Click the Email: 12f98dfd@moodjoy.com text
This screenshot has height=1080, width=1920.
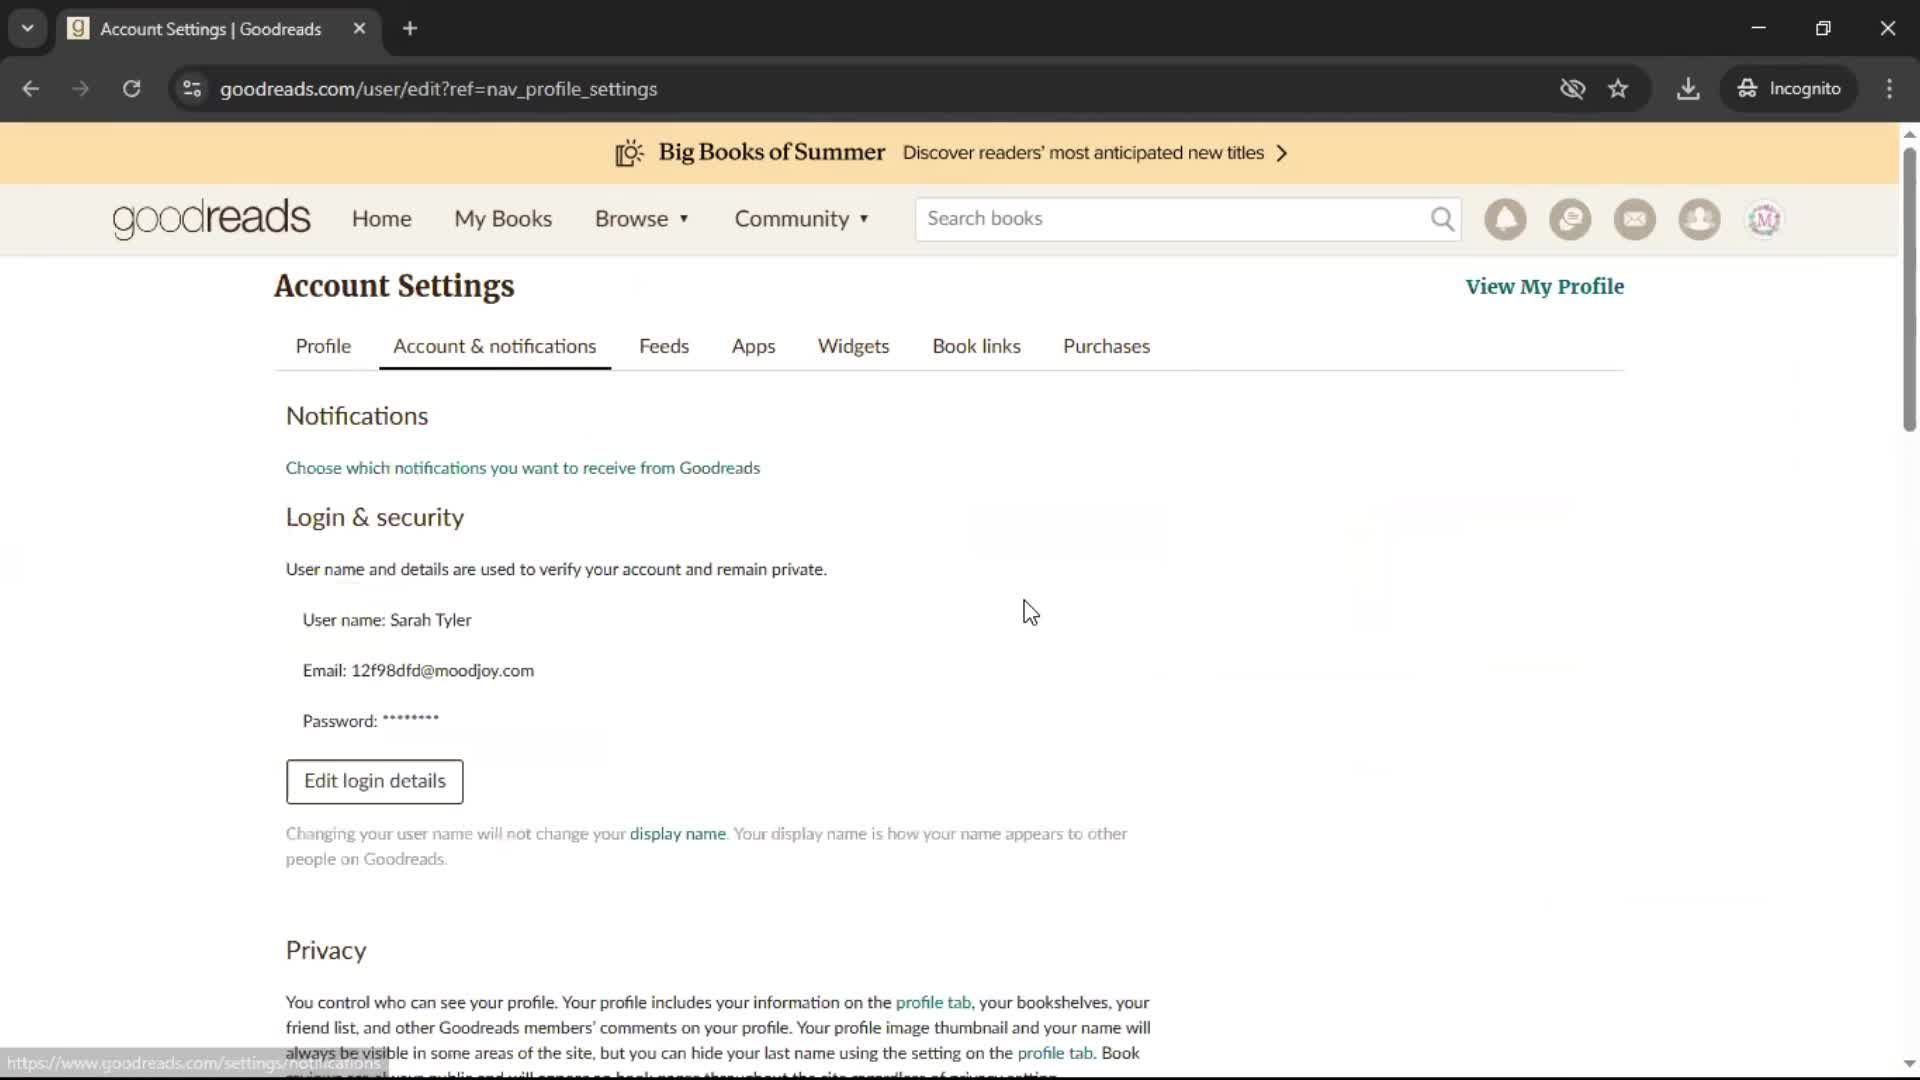418,671
